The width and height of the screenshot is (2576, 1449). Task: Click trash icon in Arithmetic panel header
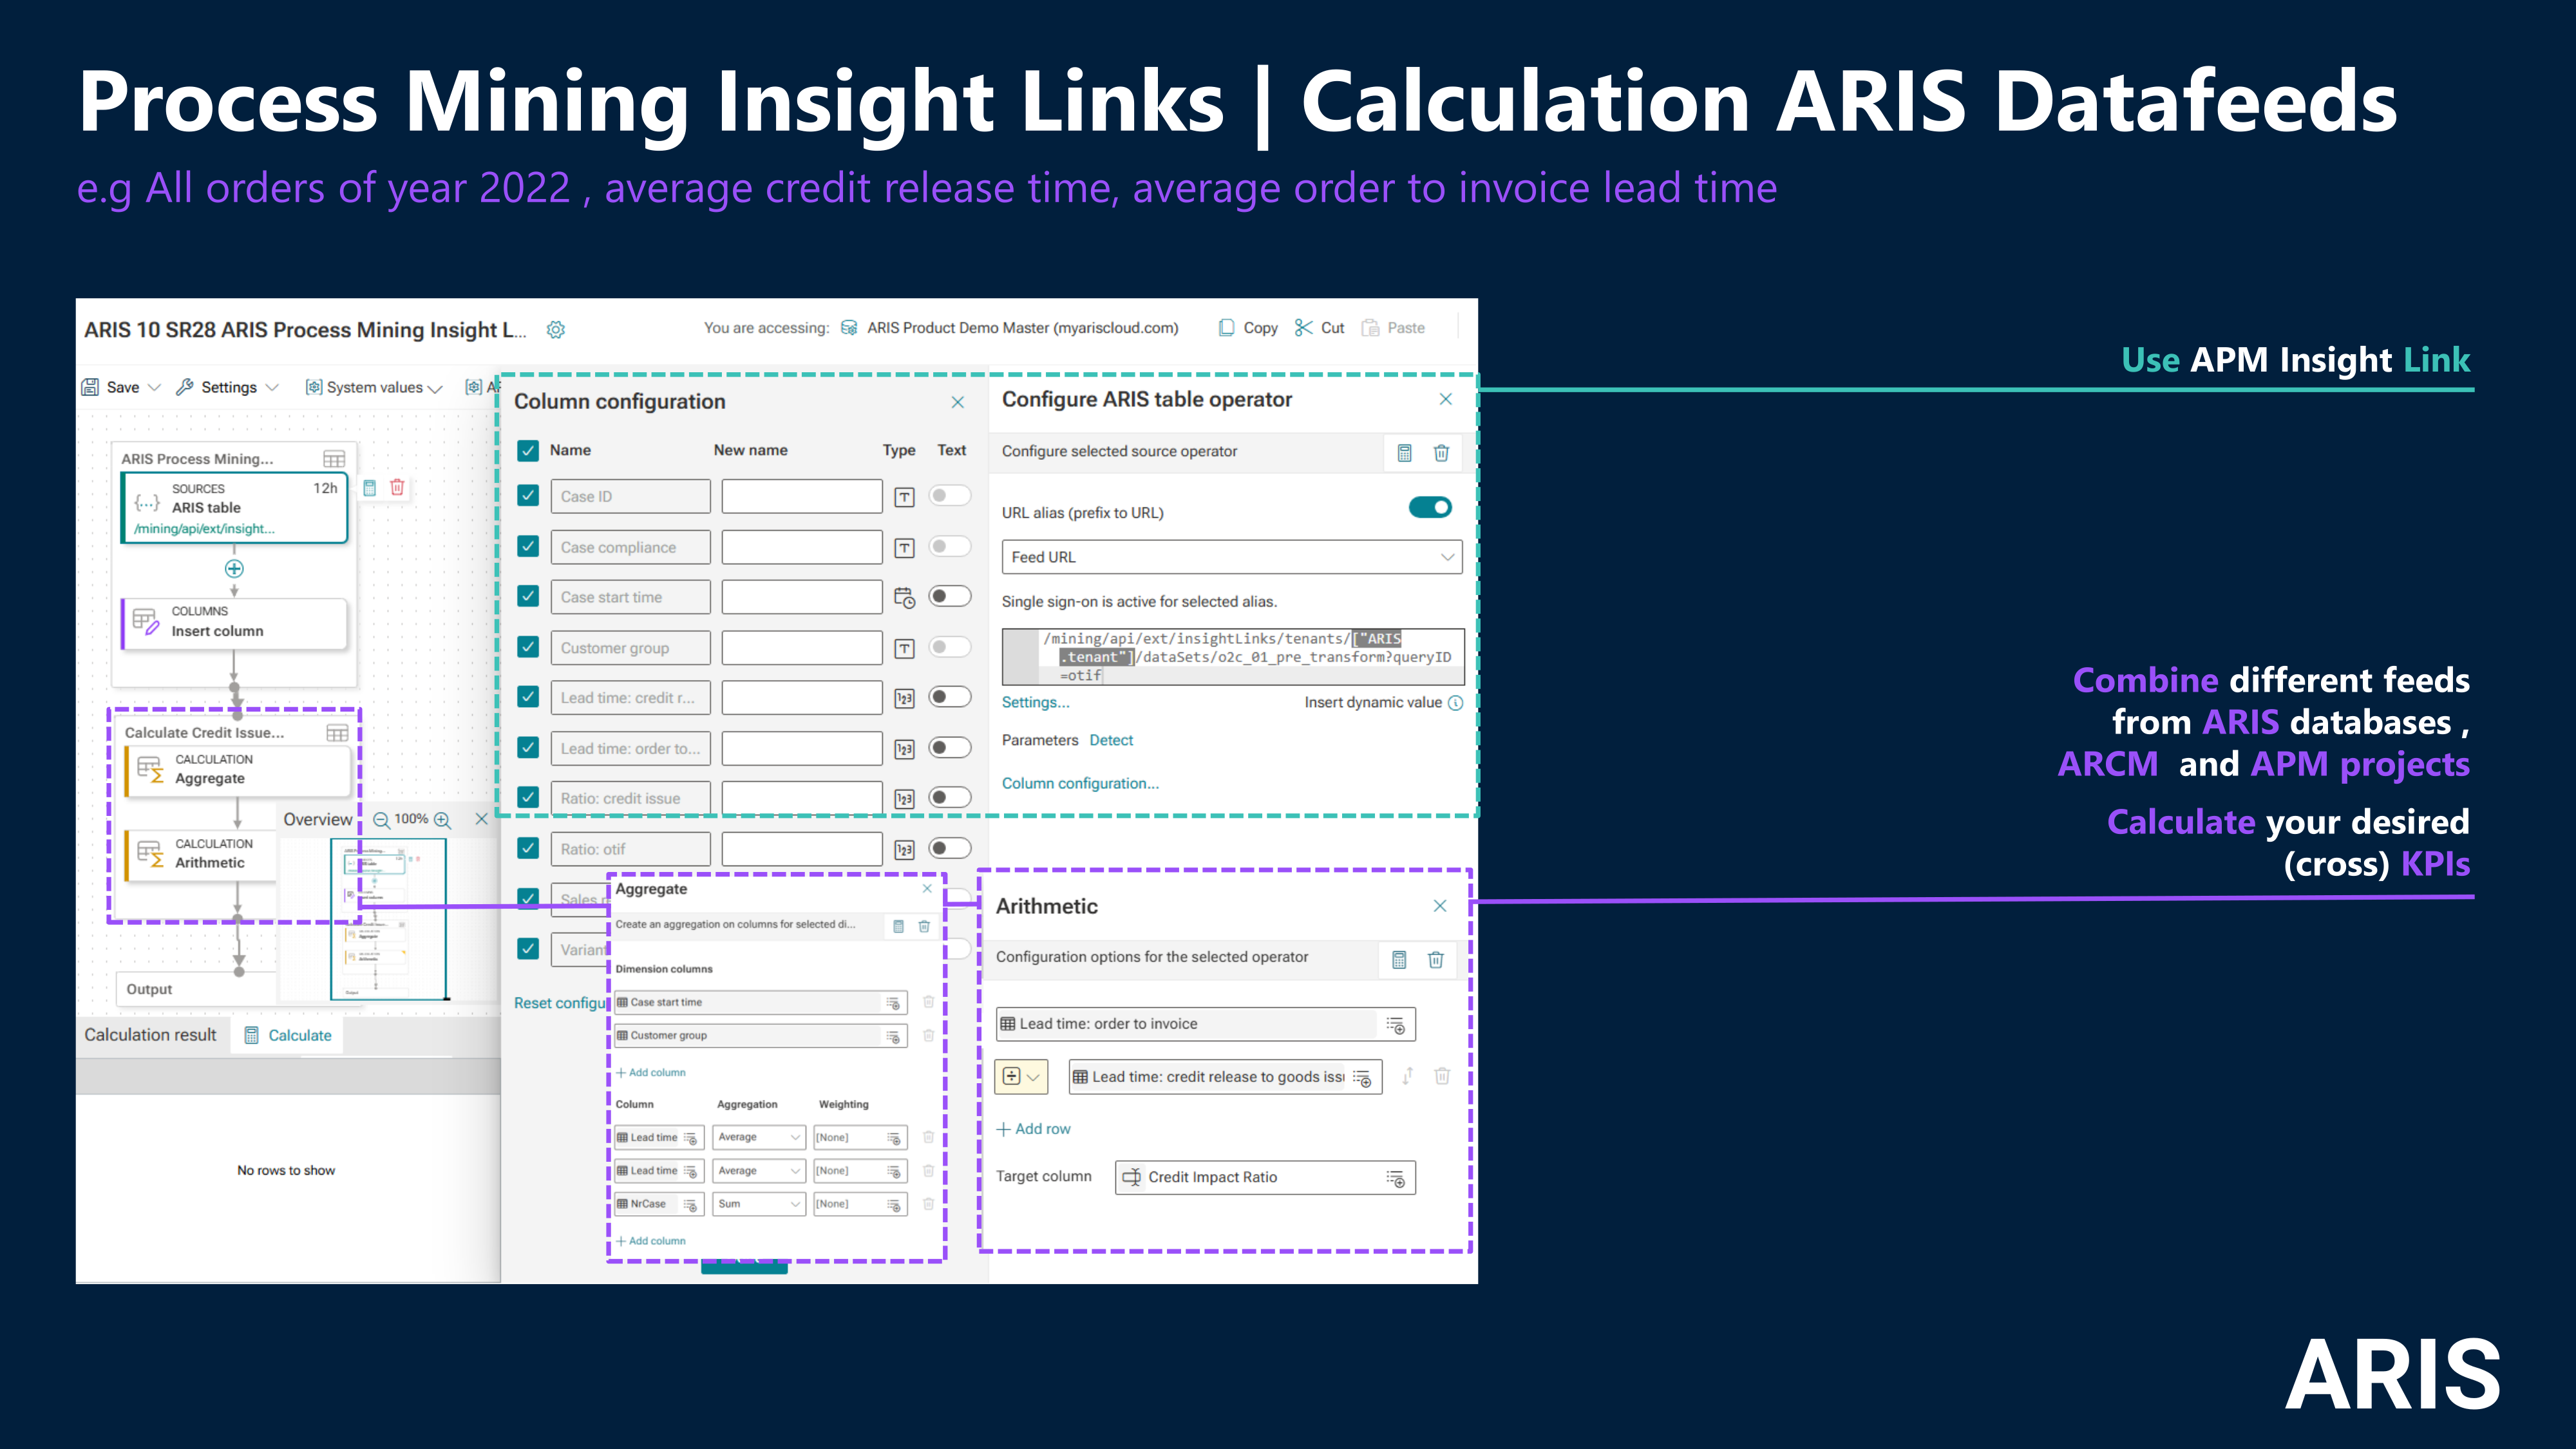click(x=1435, y=960)
